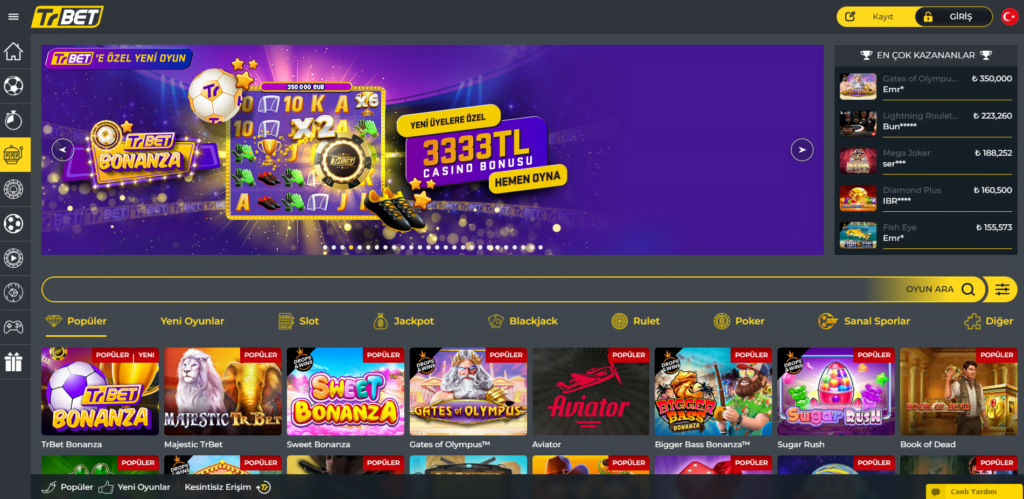This screenshot has width=1024, height=499.
Task: Open the game filter sliders icon
Action: [x=1002, y=289]
